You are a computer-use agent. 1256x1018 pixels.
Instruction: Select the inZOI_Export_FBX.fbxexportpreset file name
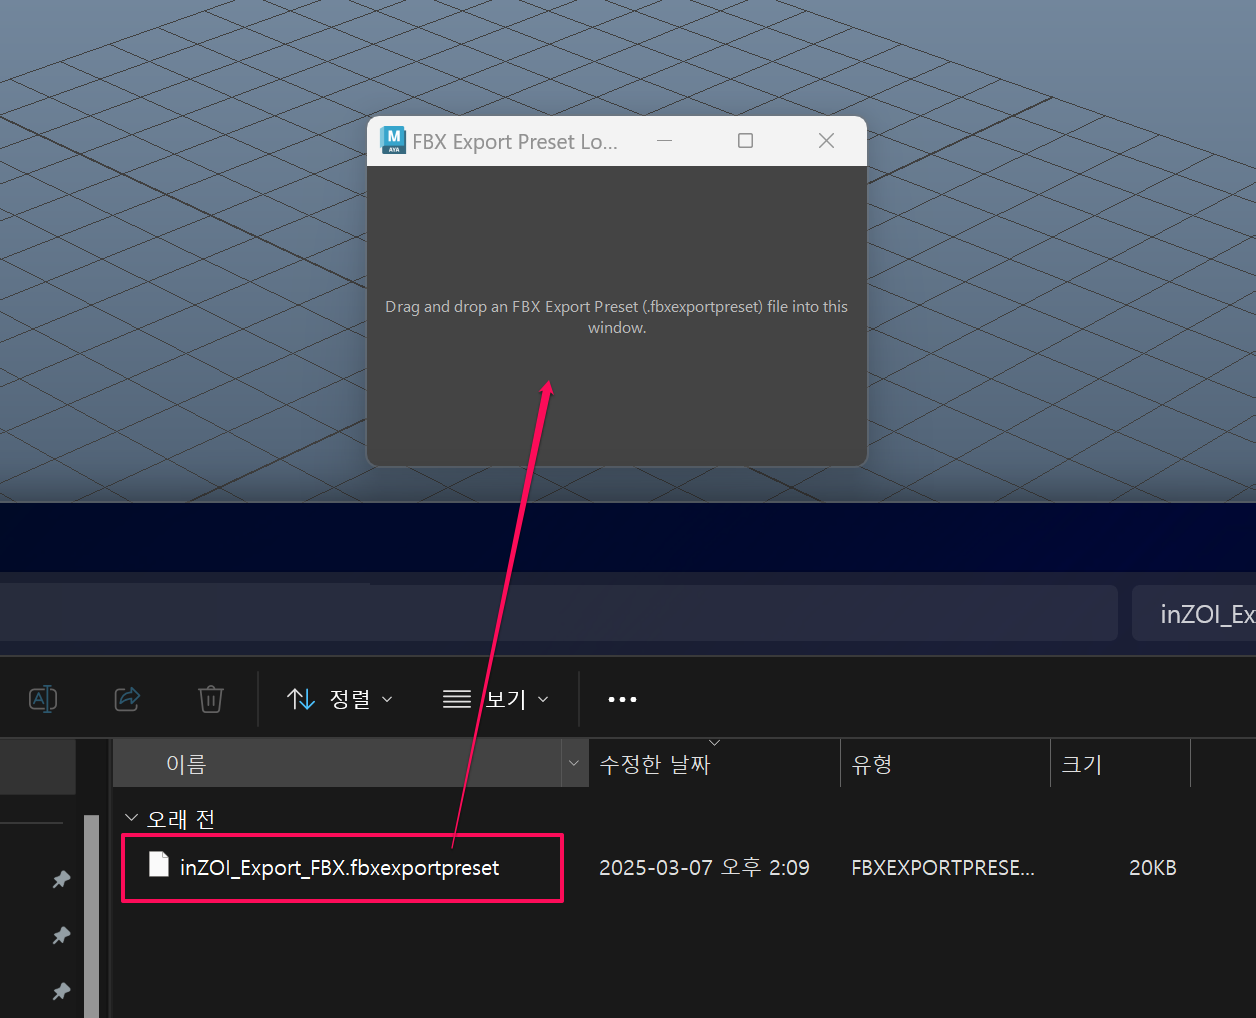339,868
